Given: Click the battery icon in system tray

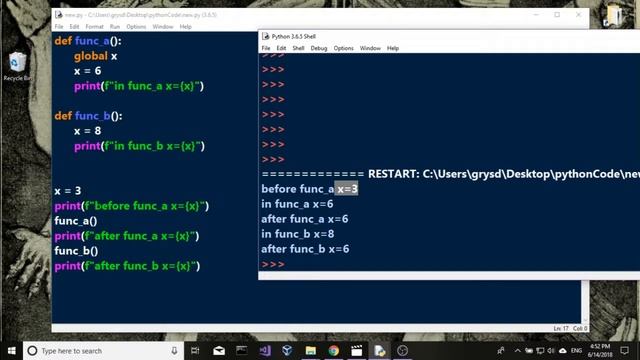Looking at the screenshot, I should pyautogui.click(x=529, y=351).
